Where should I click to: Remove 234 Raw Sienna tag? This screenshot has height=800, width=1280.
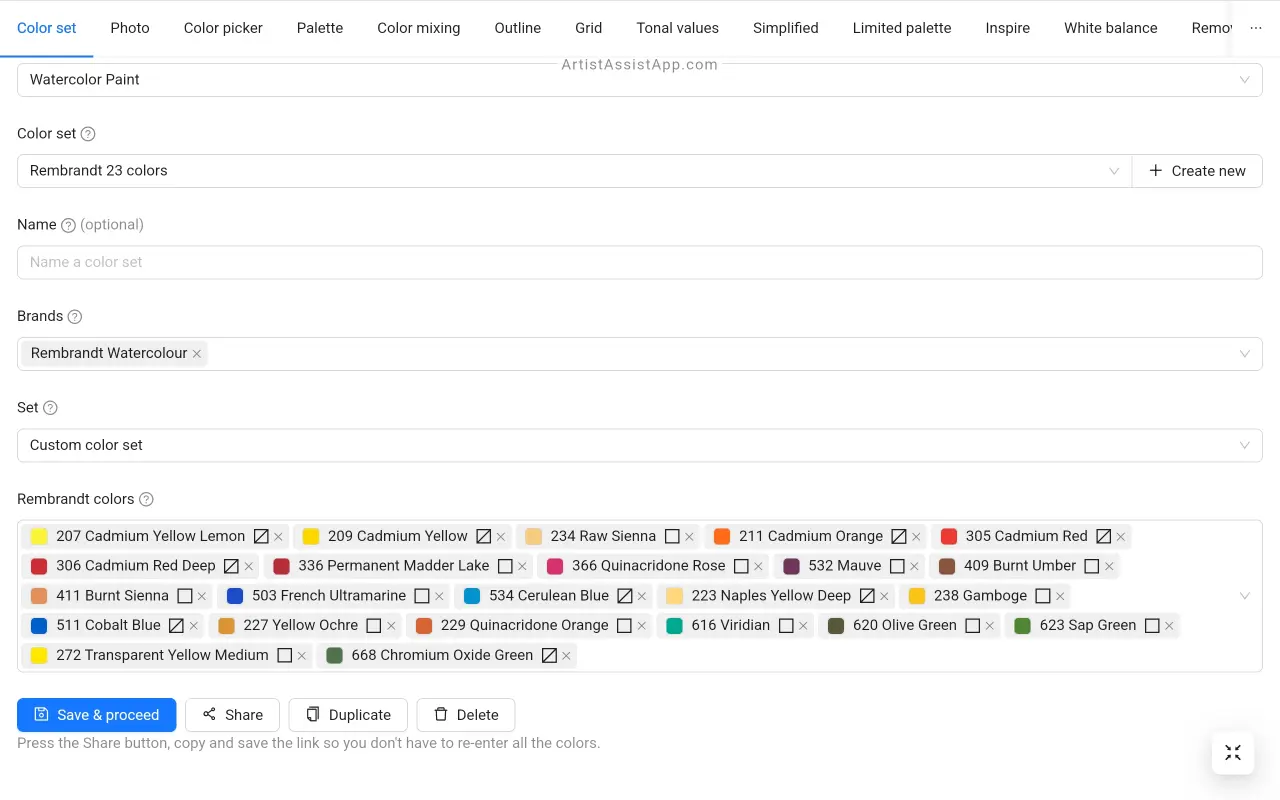pos(689,537)
